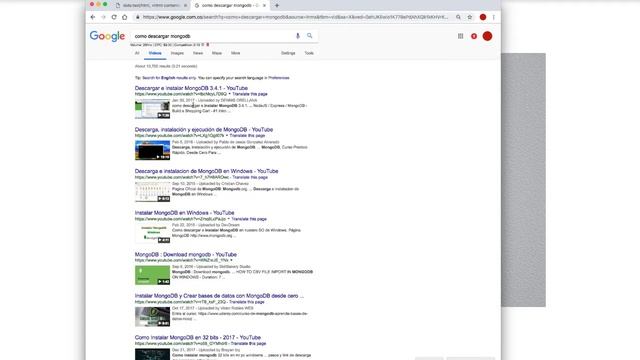Screen dimensions: 640x360
Task: Play thumbnail of 'Descarga e instalacion de MongoDB en Windows'
Action: (x=152, y=192)
